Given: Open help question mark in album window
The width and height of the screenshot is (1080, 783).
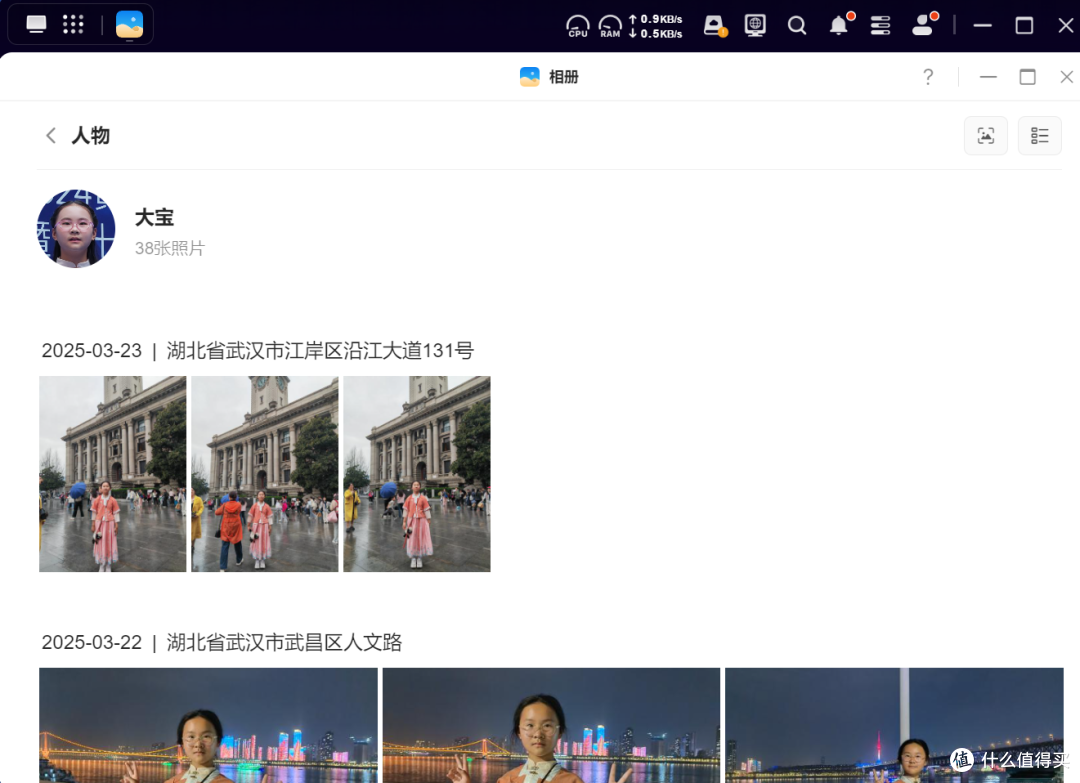Looking at the screenshot, I should point(928,76).
